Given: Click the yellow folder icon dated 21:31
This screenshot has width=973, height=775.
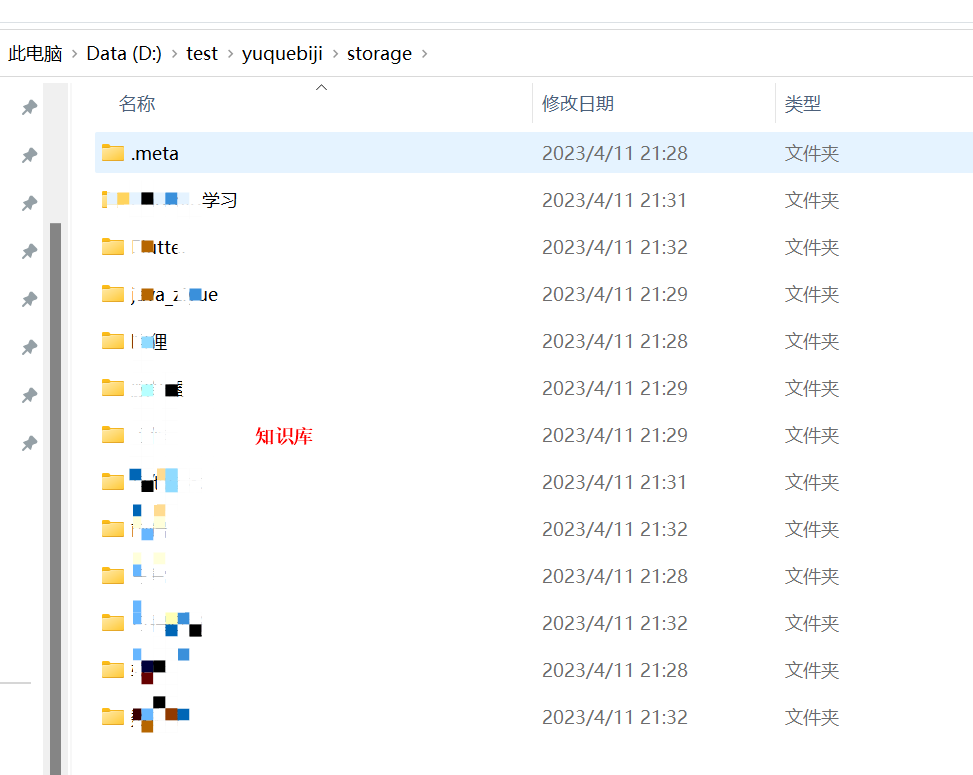Looking at the screenshot, I should [112, 481].
